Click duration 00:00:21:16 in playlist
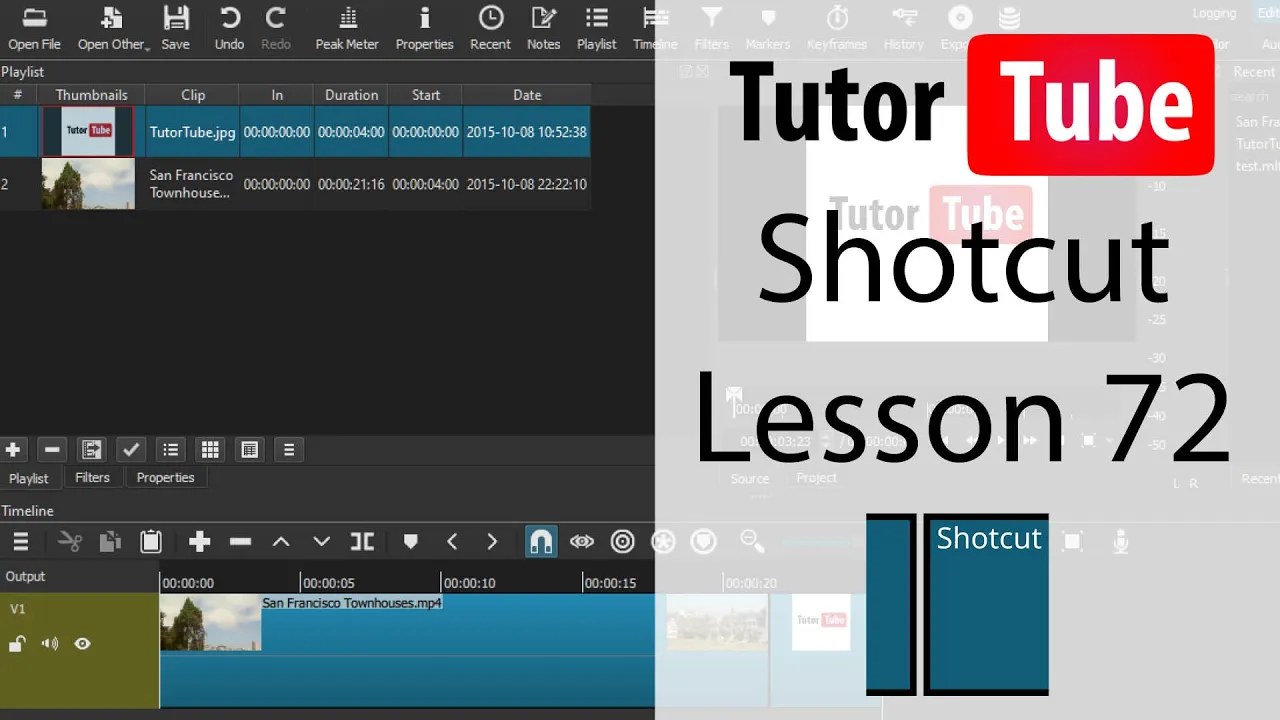 pos(352,184)
